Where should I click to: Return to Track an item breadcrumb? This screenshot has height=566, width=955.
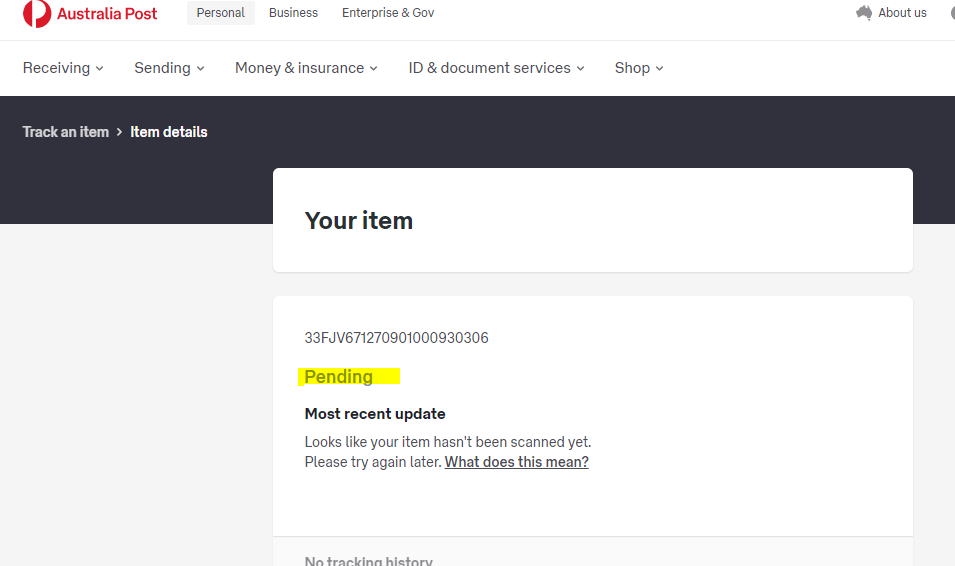coord(66,132)
